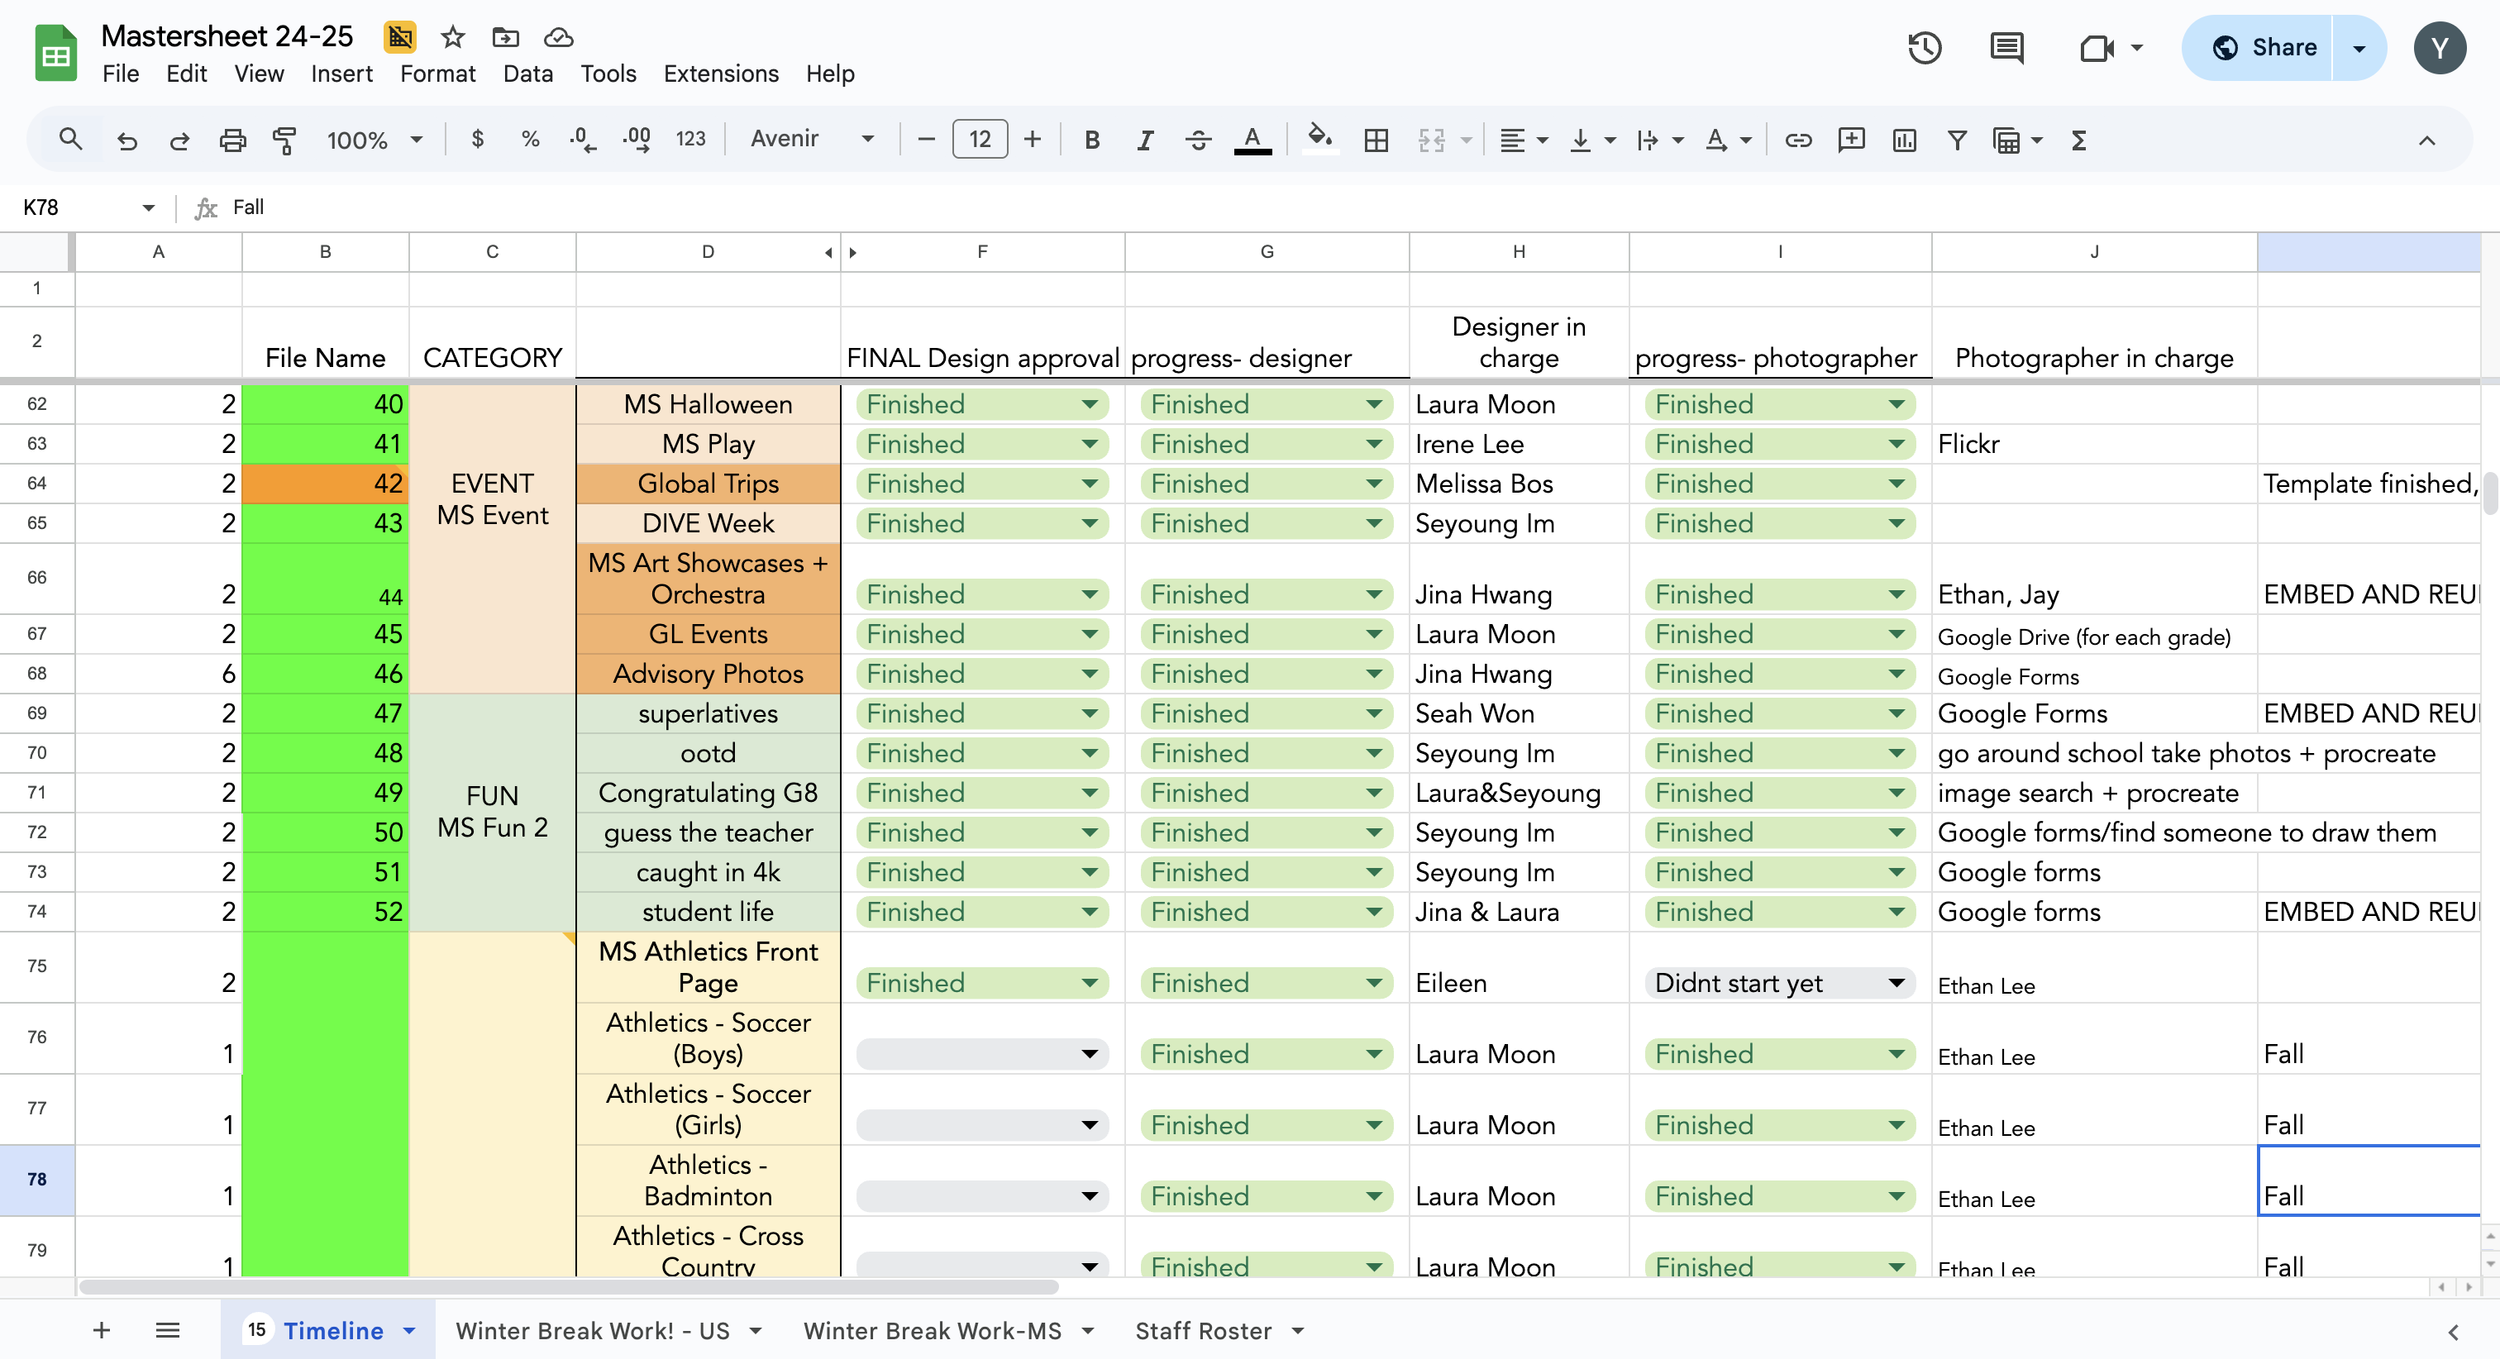Viewport: 2500px width, 1359px height.
Task: Switch to the Staff Roster sheet tab
Action: [x=1203, y=1331]
